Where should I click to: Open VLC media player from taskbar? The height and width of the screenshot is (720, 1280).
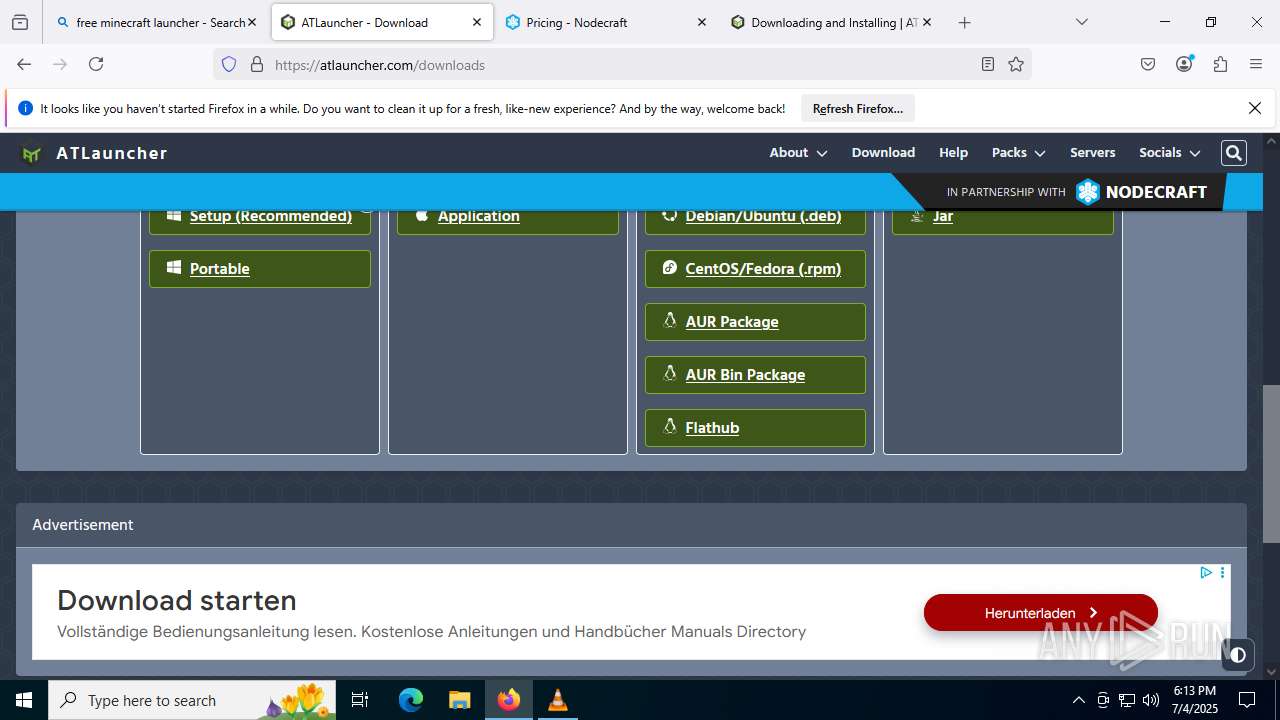[x=558, y=700]
